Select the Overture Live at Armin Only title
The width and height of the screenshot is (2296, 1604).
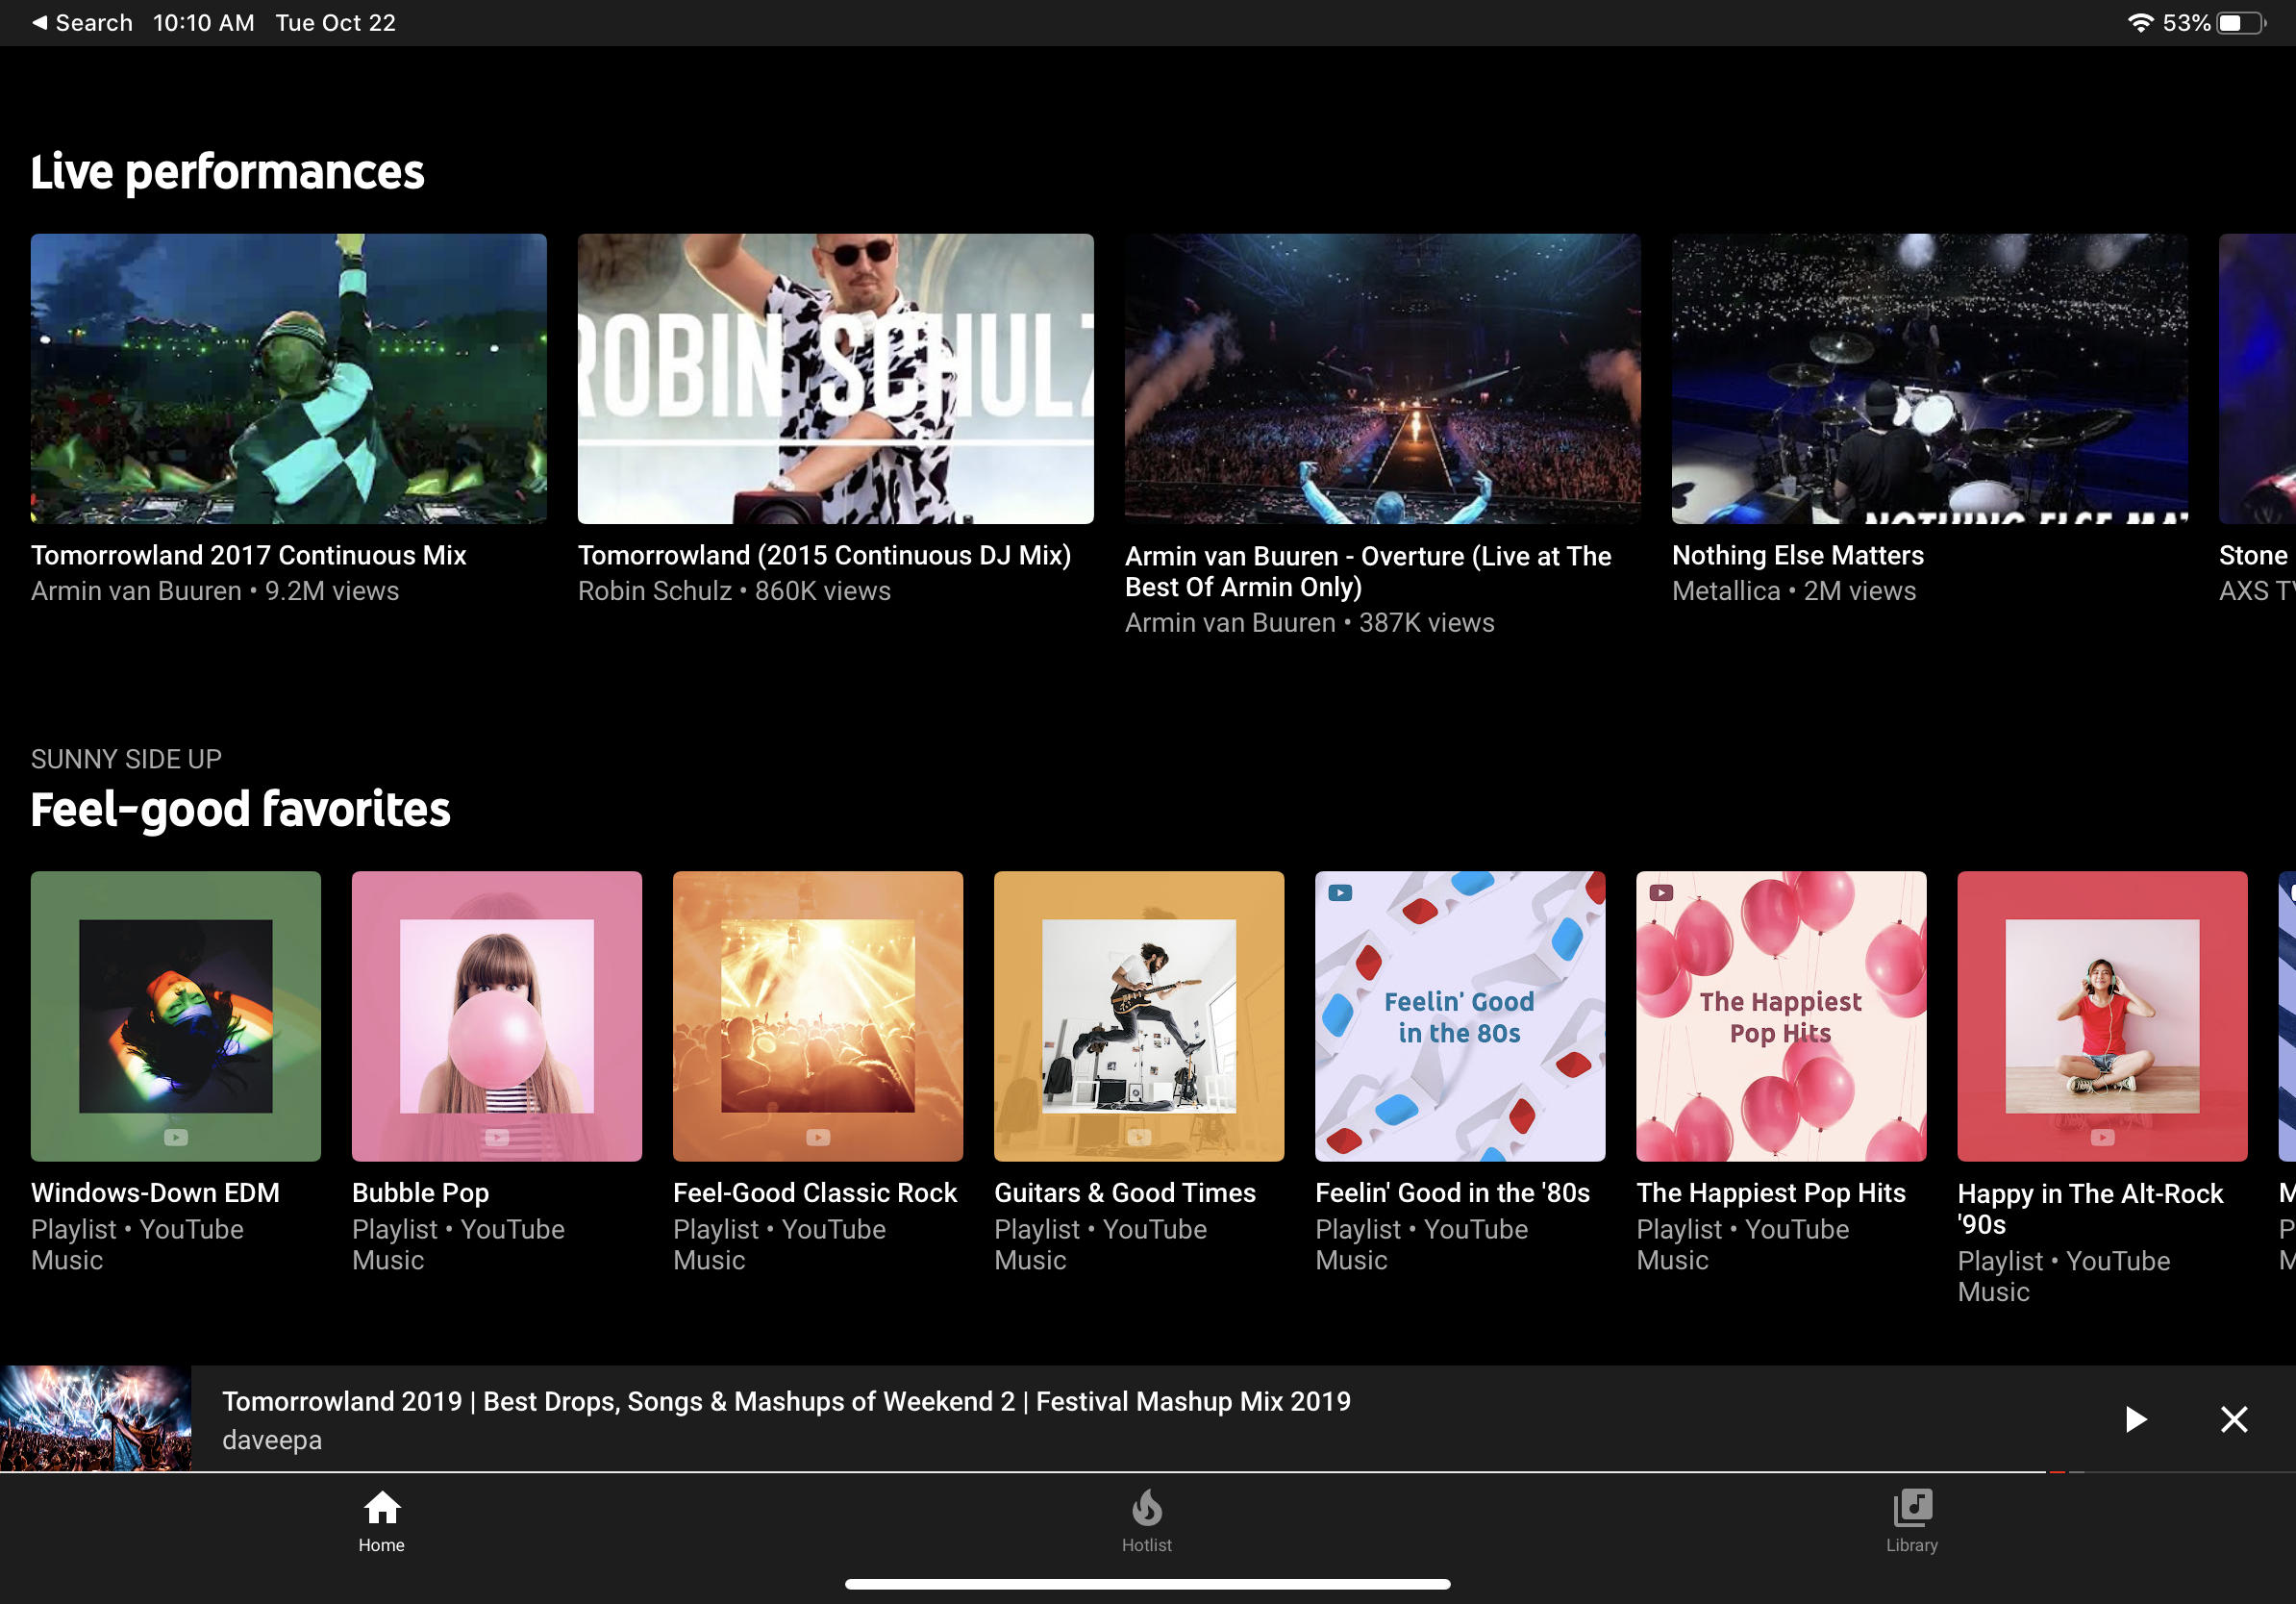tap(1368, 571)
